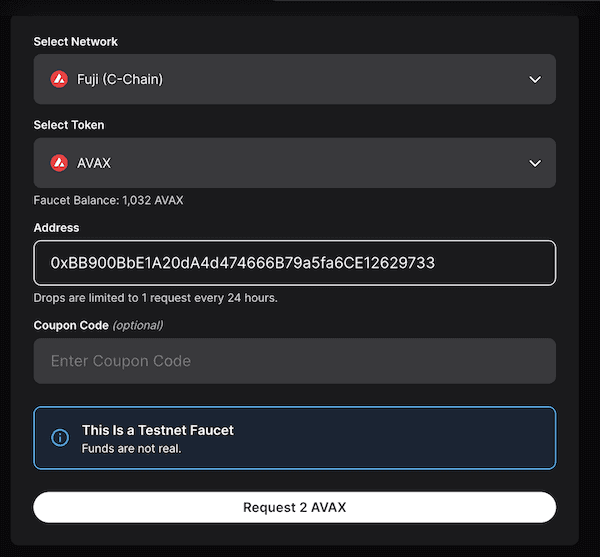The width and height of the screenshot is (600, 557).
Task: Click the Address field label
Action: pos(56,228)
